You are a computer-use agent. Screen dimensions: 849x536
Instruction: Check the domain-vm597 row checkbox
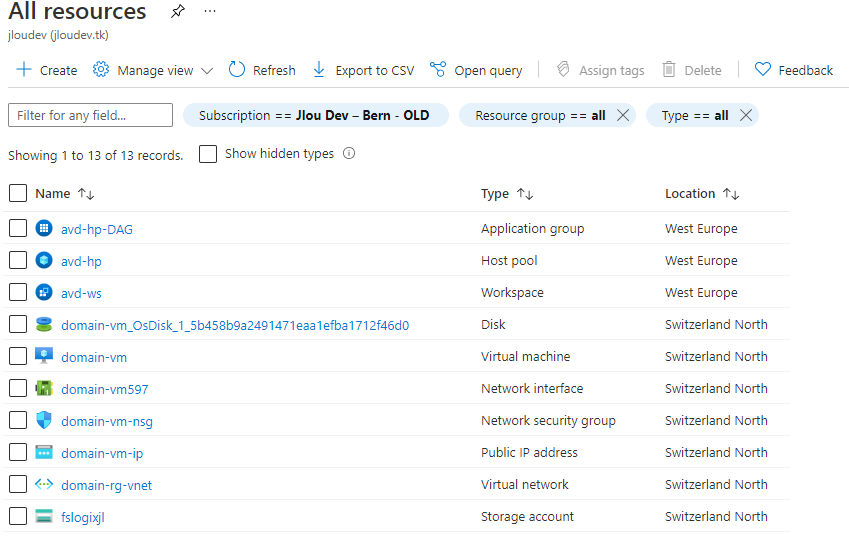tap(18, 388)
